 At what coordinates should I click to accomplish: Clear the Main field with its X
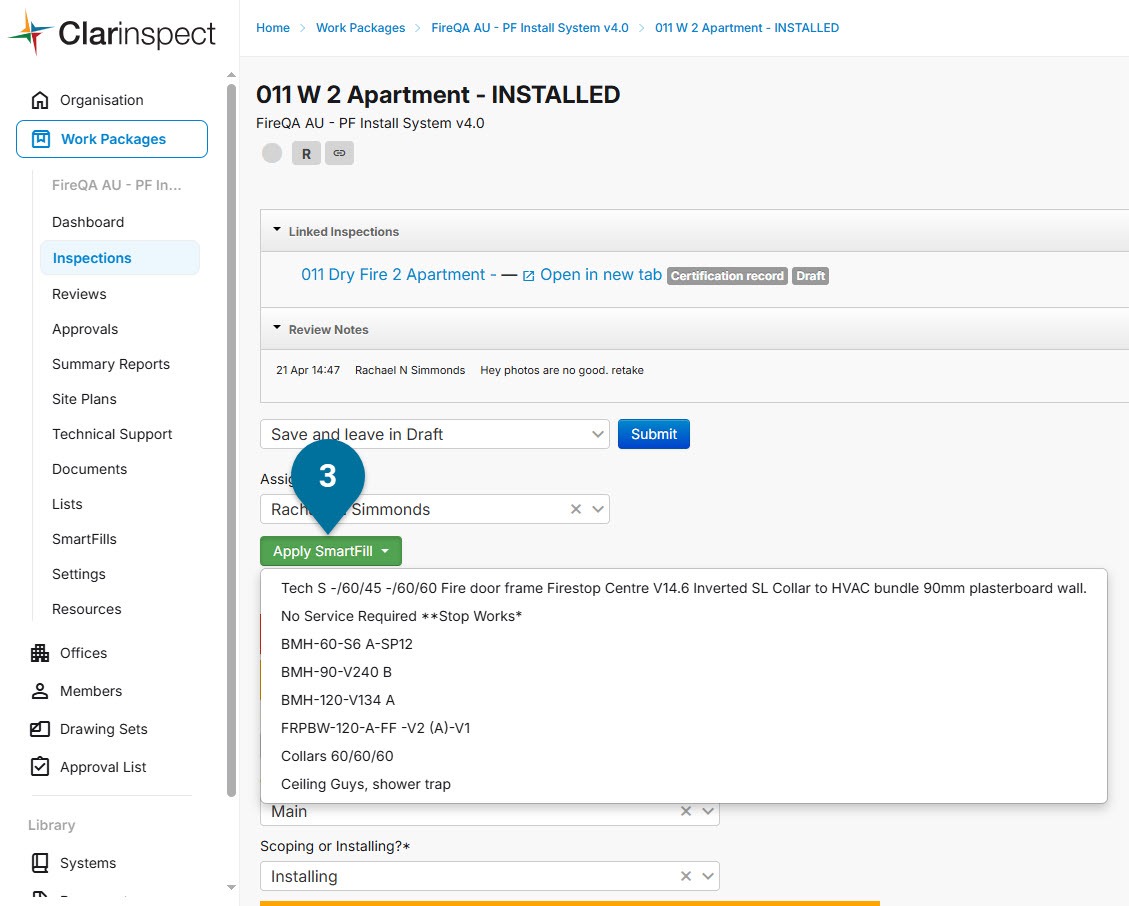[686, 812]
